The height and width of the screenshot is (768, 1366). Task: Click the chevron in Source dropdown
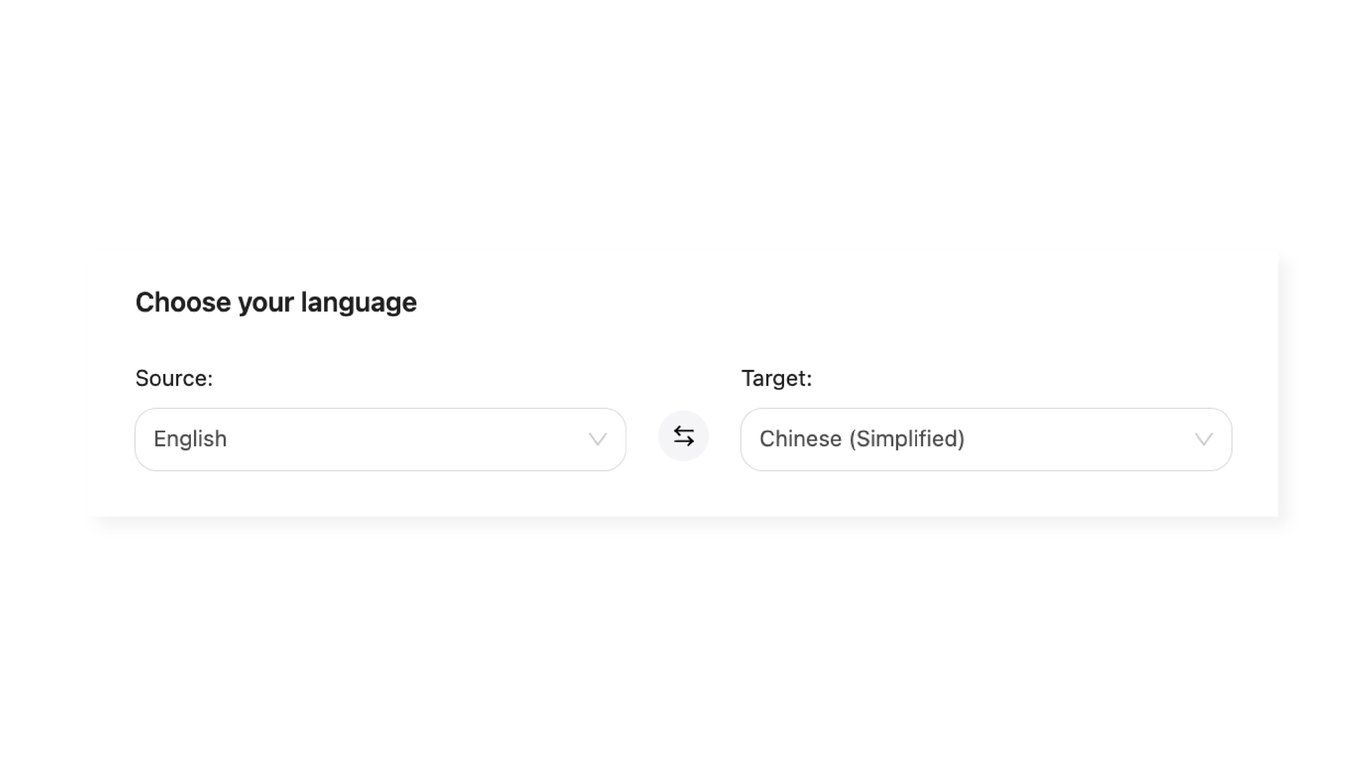[597, 439]
